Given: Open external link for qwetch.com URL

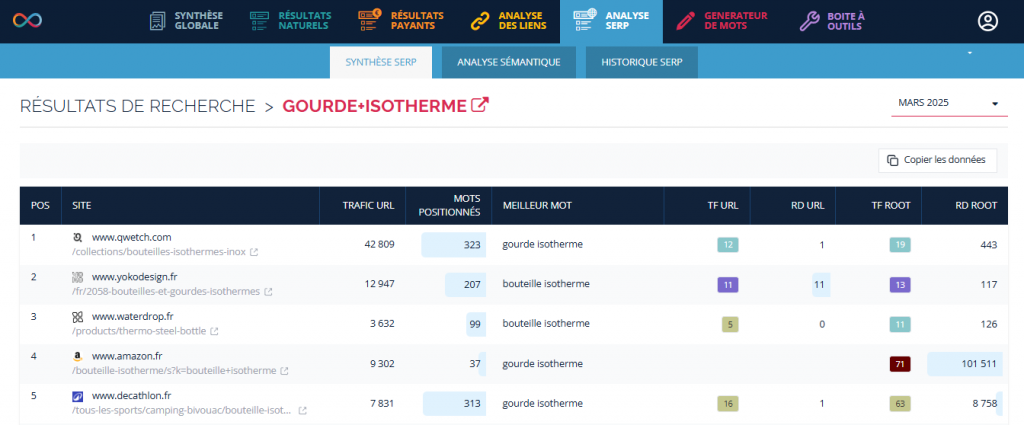Looking at the screenshot, I should 254,252.
